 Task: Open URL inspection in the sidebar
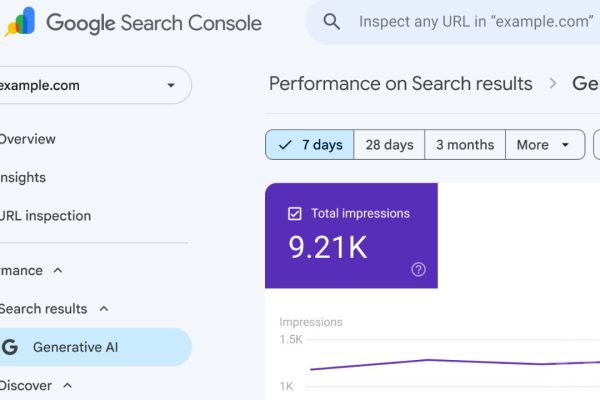coord(45,216)
